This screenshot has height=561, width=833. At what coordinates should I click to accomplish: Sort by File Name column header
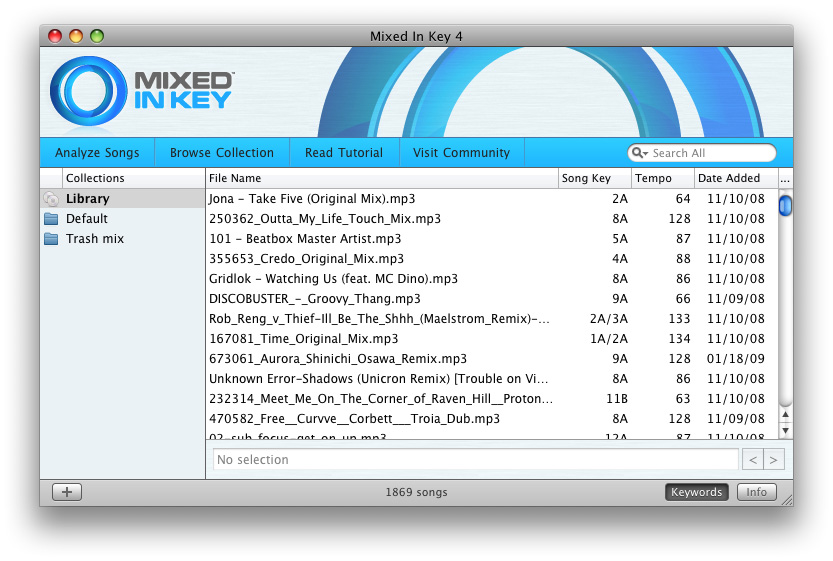381,178
